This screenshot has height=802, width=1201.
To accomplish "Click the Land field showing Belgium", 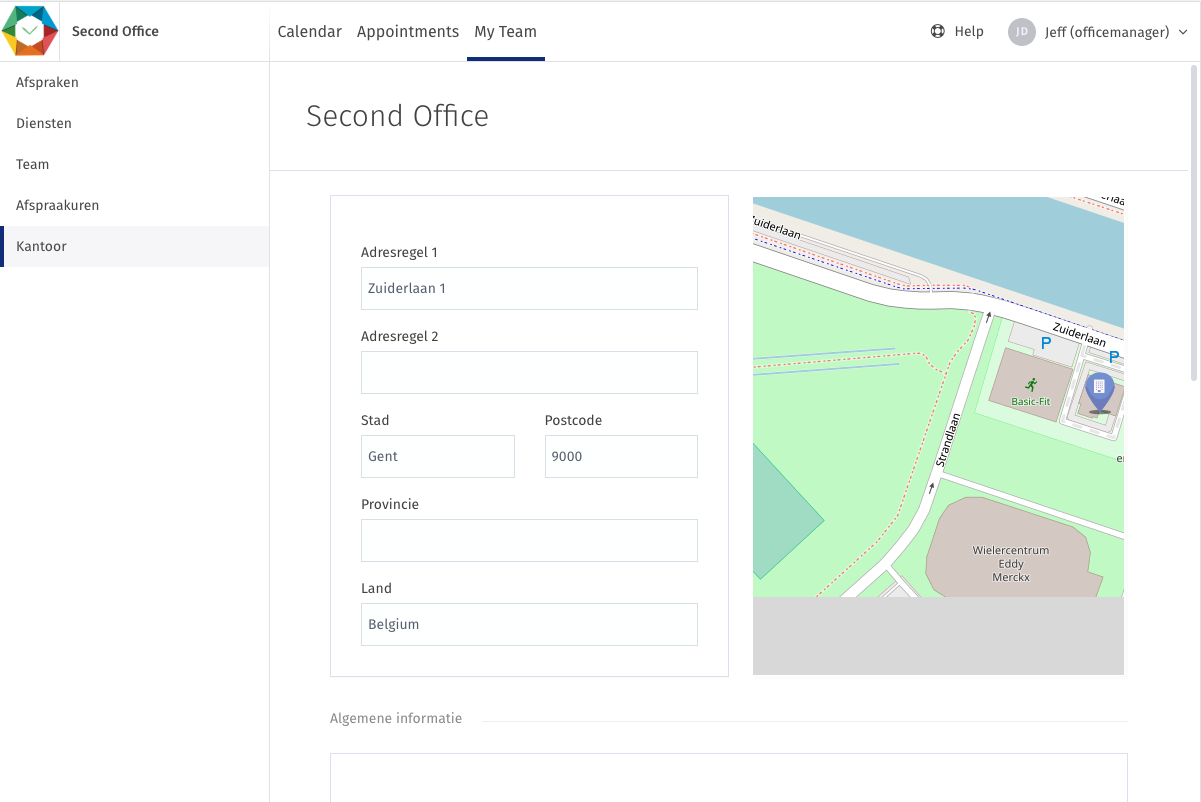I will coord(529,624).
